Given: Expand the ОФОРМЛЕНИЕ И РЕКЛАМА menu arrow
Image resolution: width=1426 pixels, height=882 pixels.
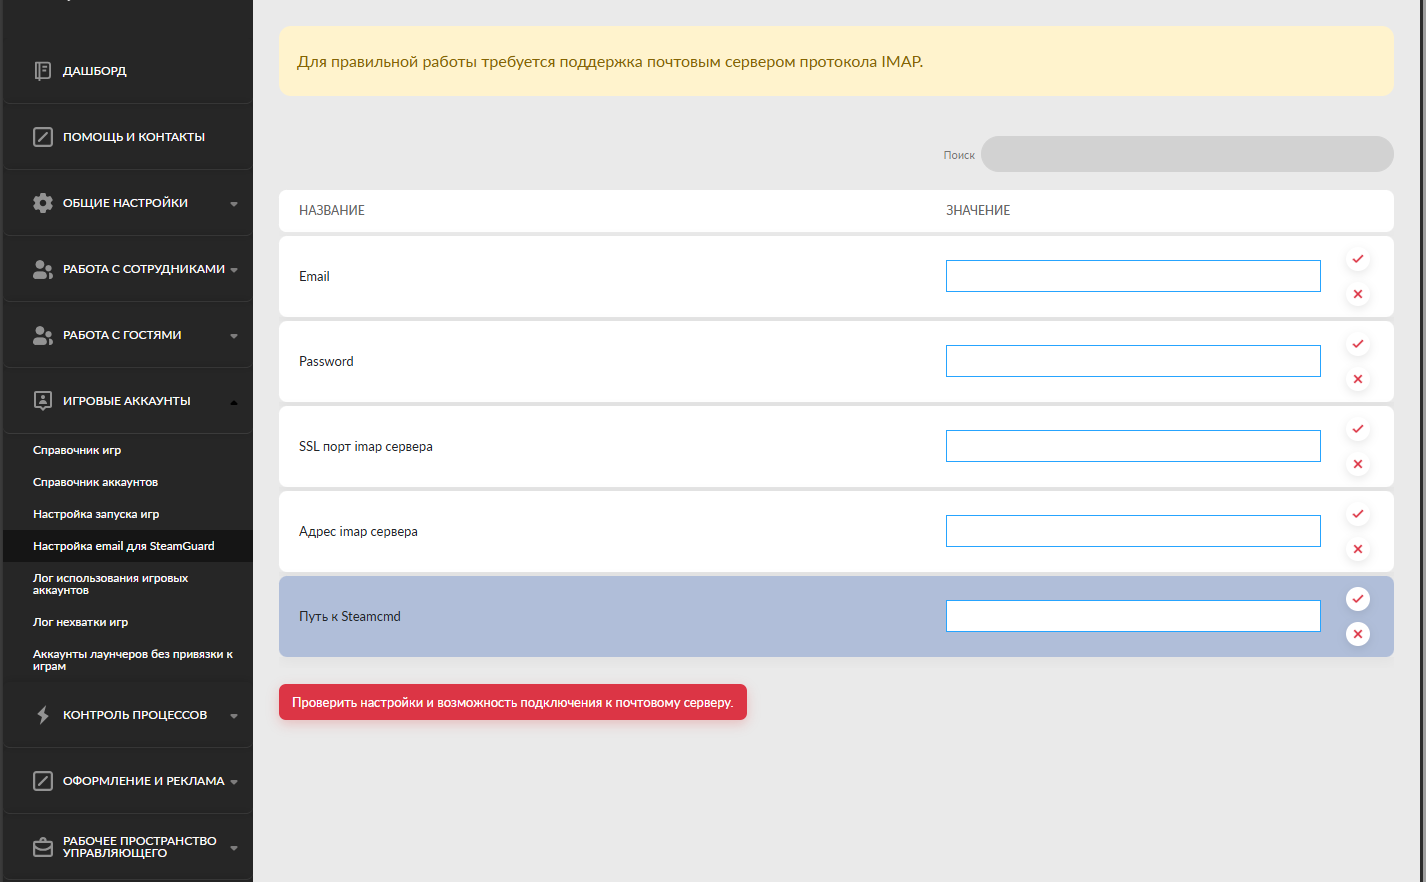Looking at the screenshot, I should pos(234,782).
